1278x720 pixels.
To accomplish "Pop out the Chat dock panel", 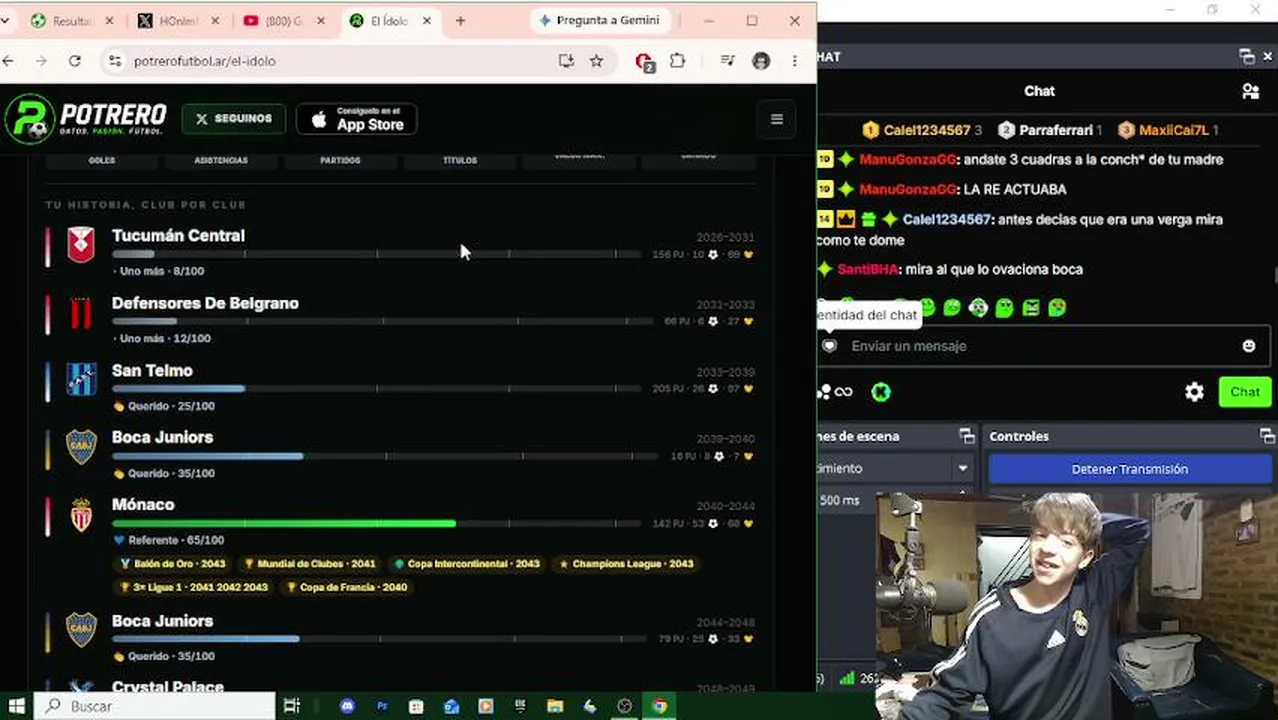I will coord(1246,57).
